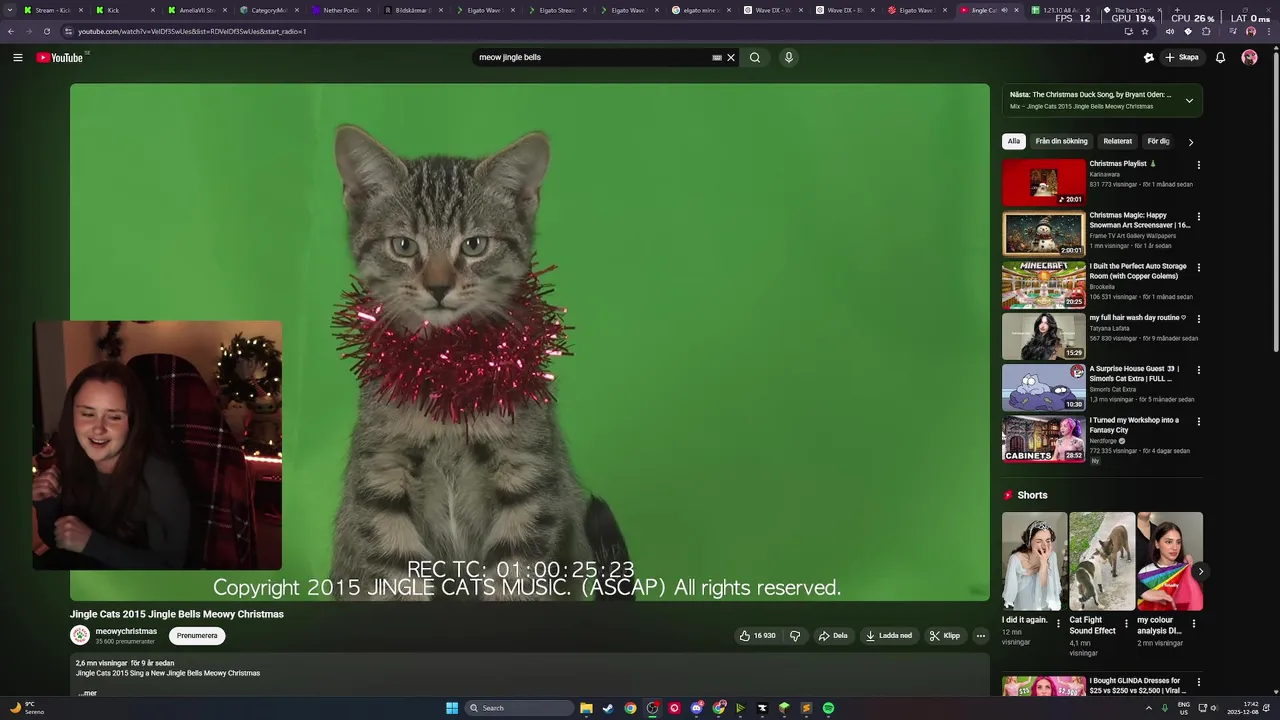Click the taskbar Search box
The image size is (1280, 720).
pos(520,708)
